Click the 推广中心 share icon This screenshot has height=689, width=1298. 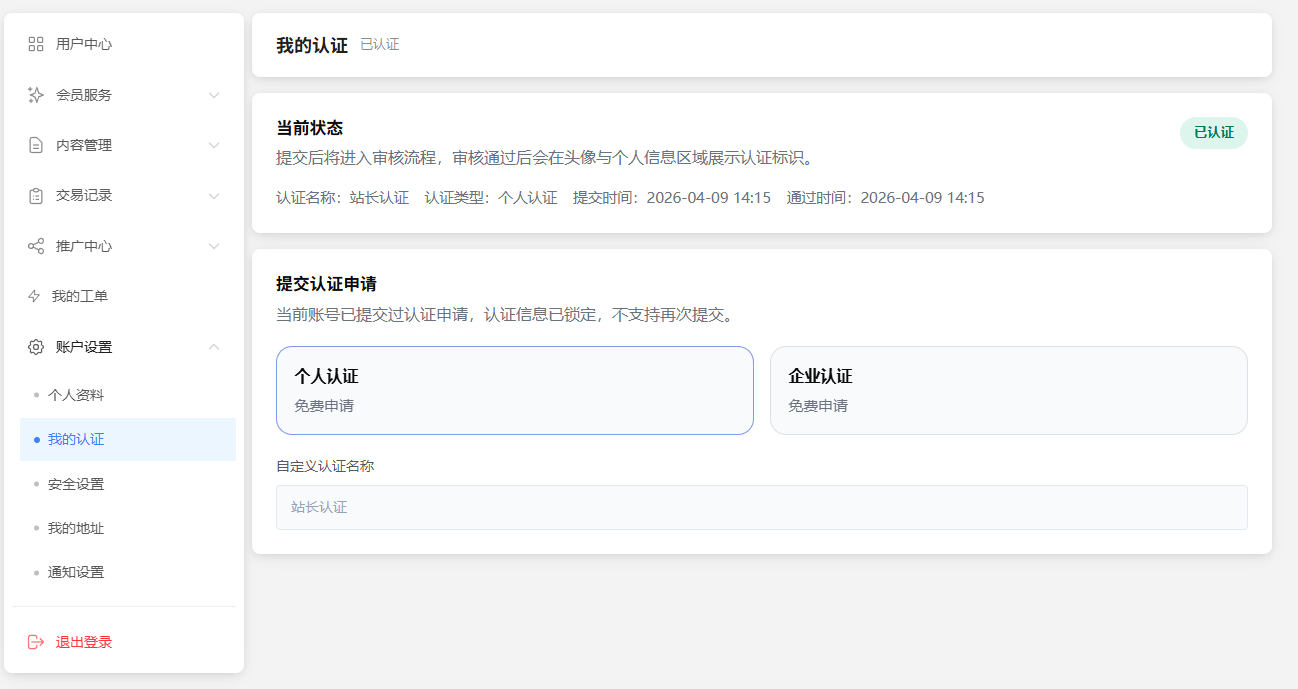36,246
